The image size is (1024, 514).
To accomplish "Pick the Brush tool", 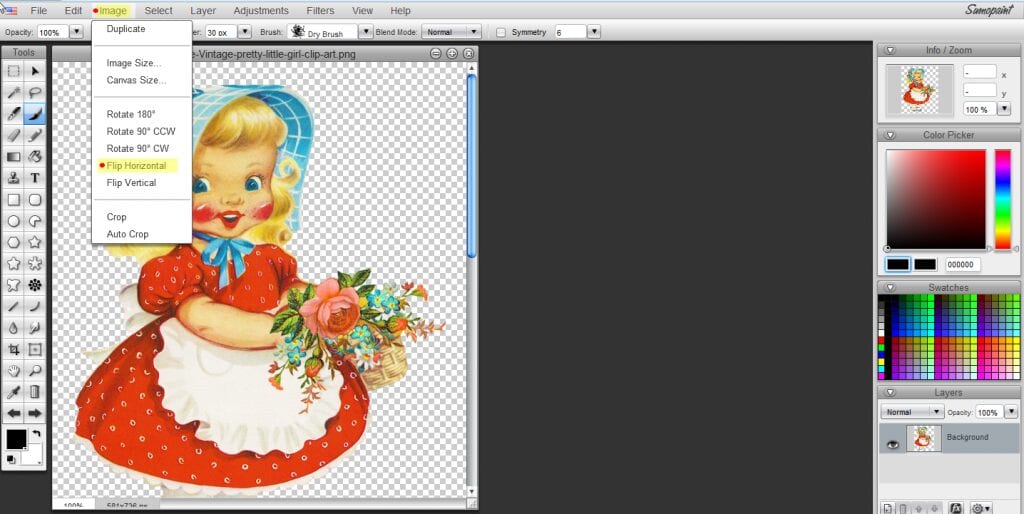I will [35, 114].
